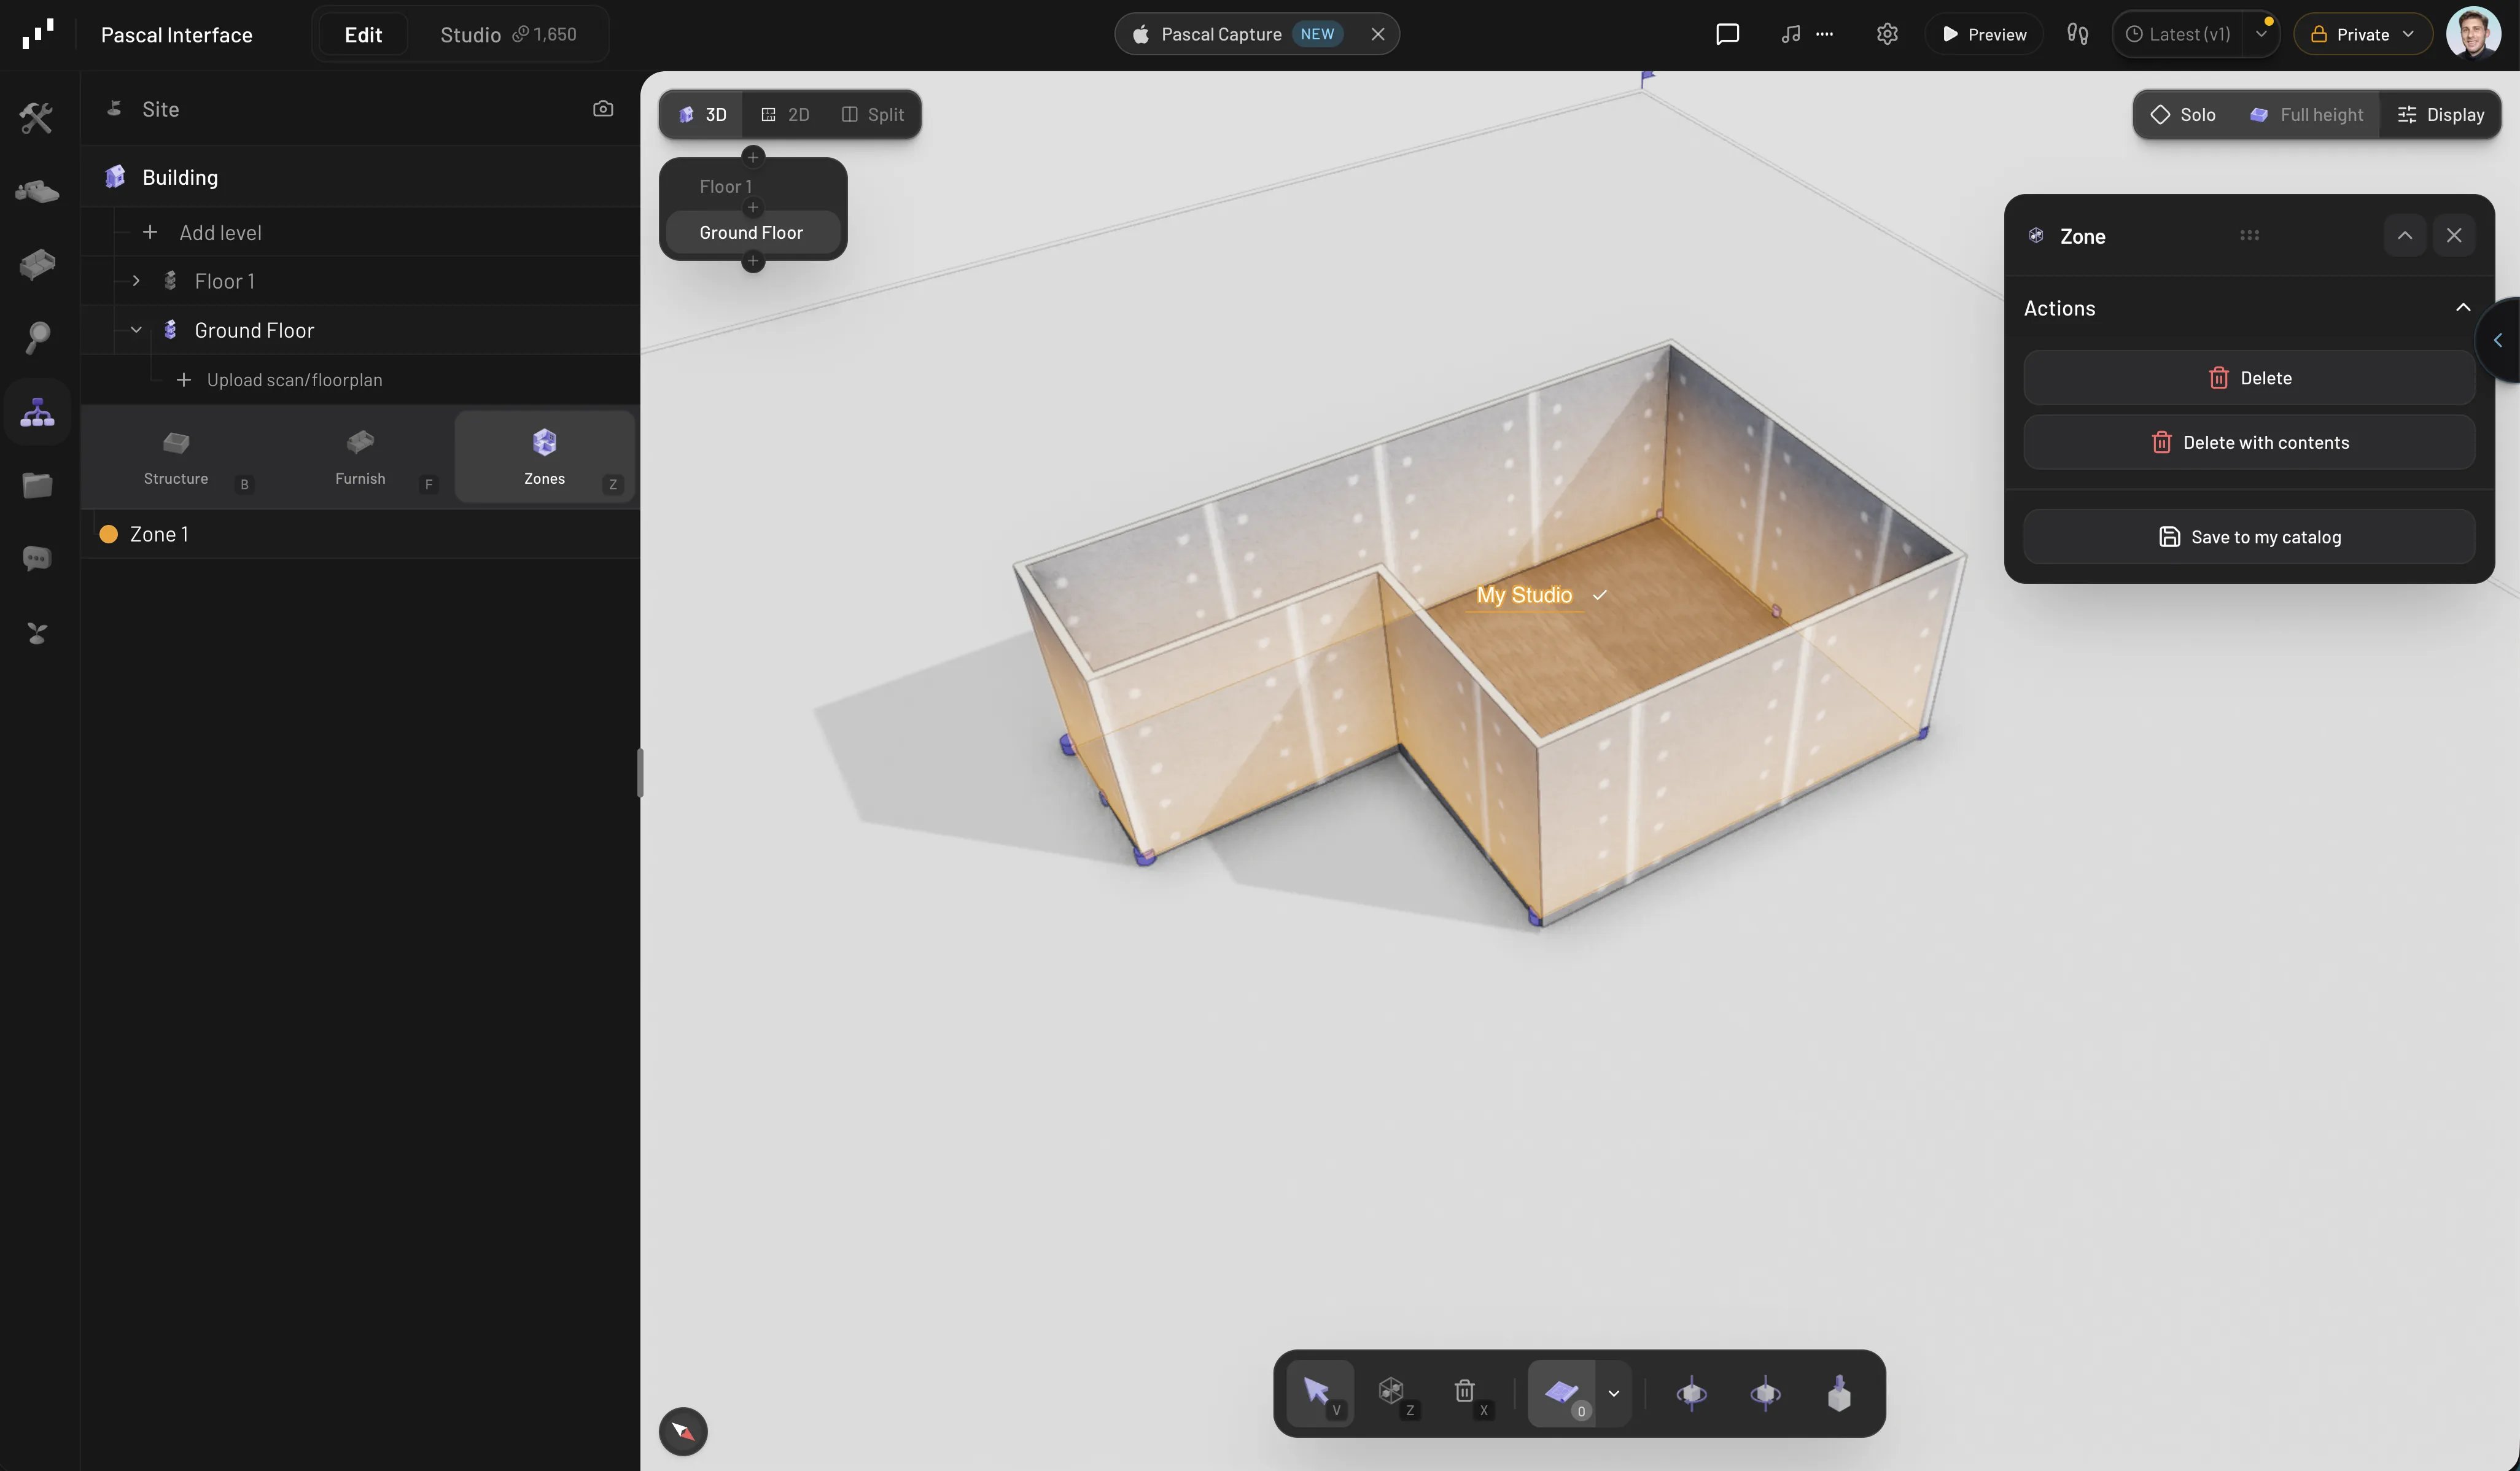Expand the right edge collapsed panel arrow

tap(2498, 340)
